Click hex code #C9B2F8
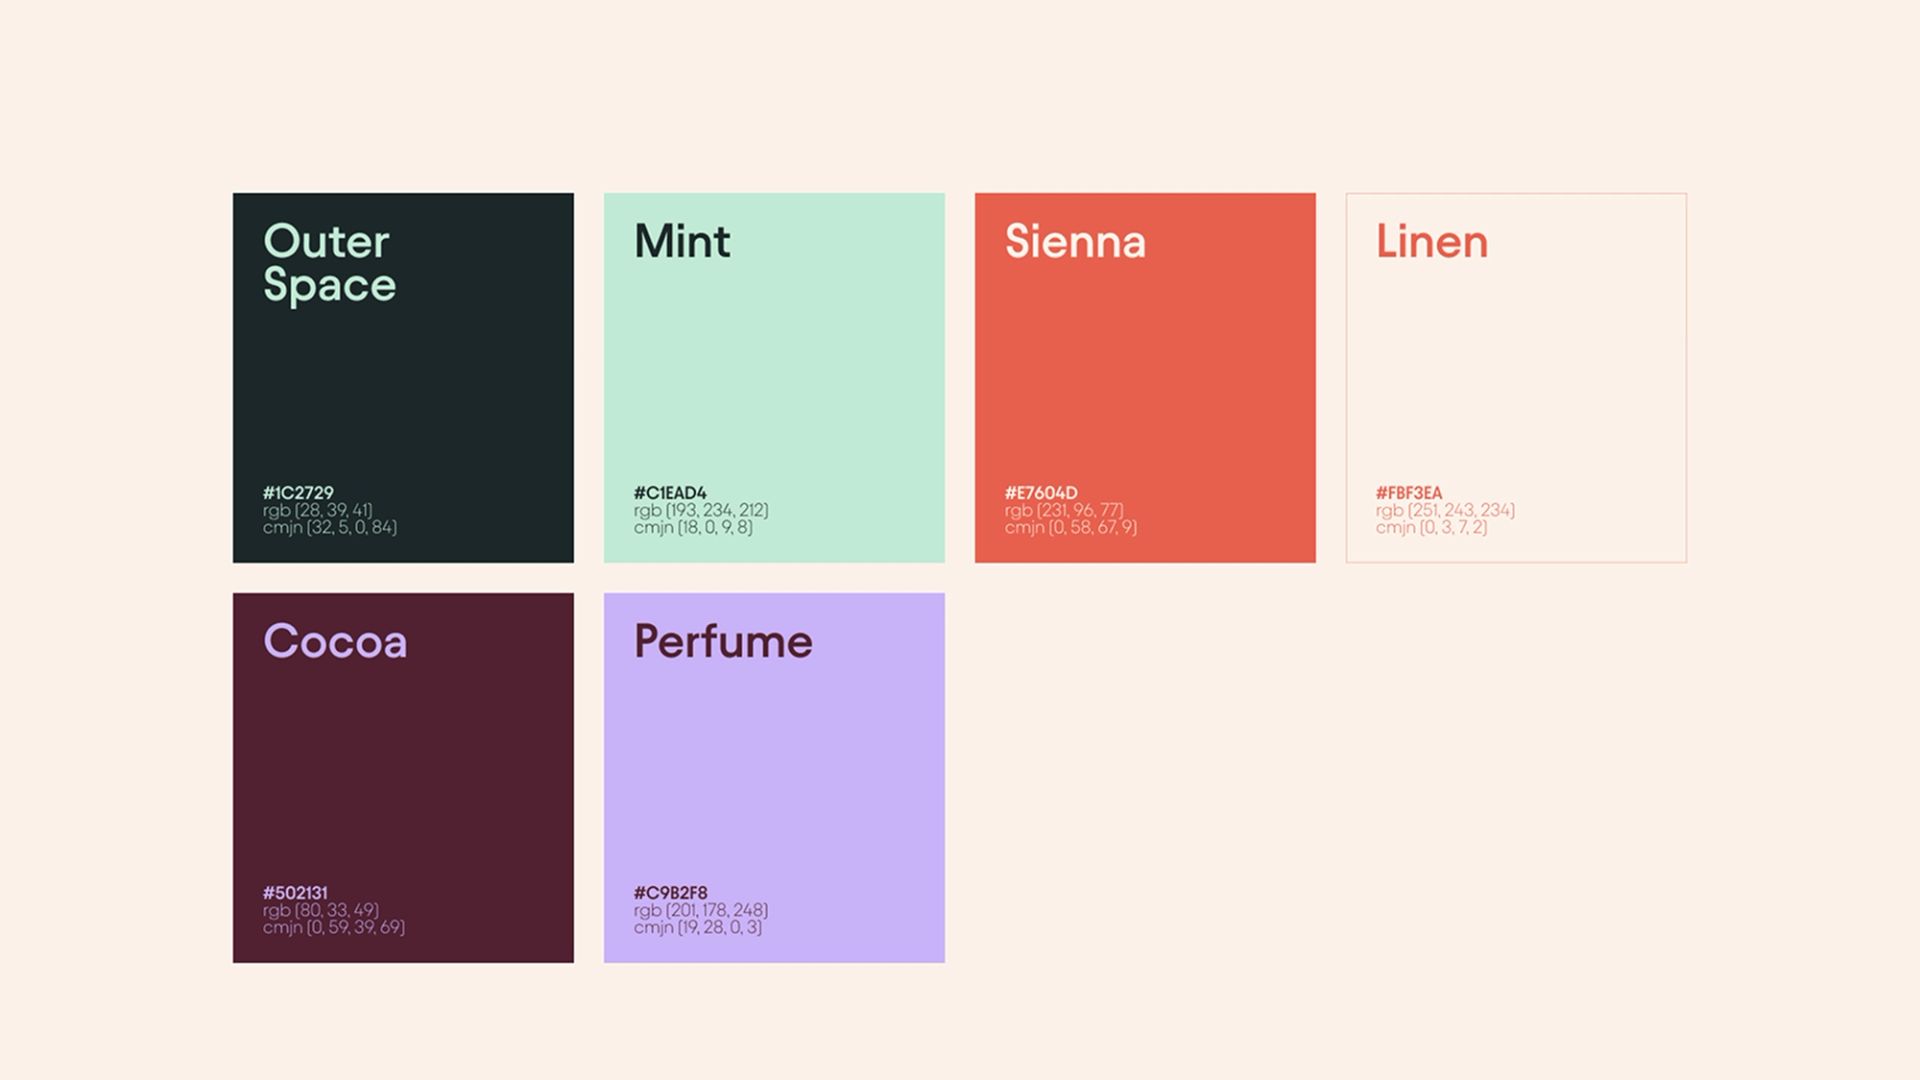Viewport: 1920px width, 1080px height. (670, 893)
